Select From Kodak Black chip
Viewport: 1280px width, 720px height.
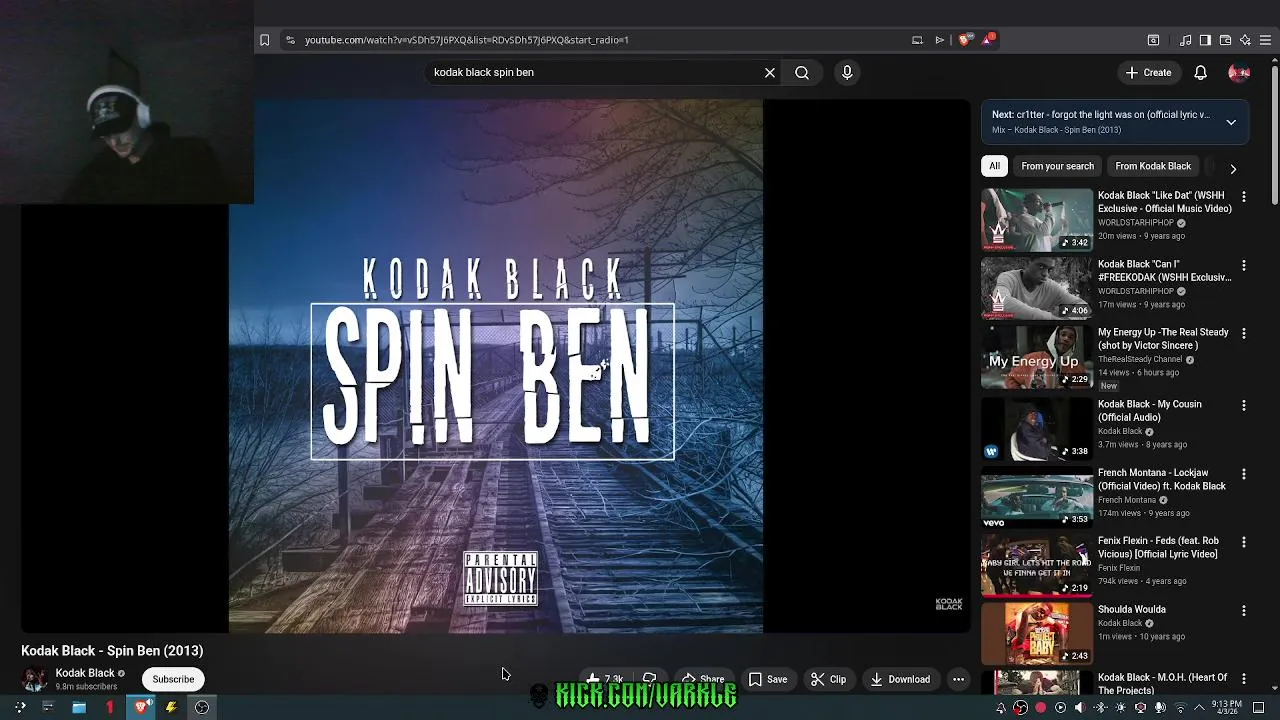coord(1153,166)
